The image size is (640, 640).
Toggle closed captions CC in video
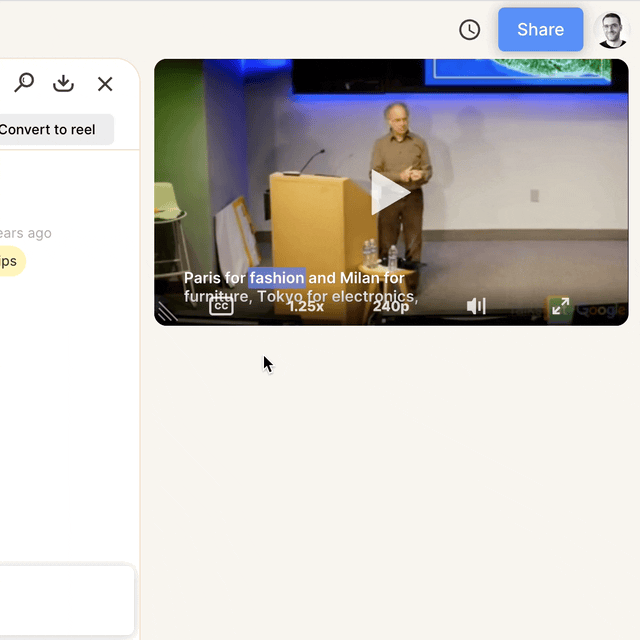click(221, 306)
